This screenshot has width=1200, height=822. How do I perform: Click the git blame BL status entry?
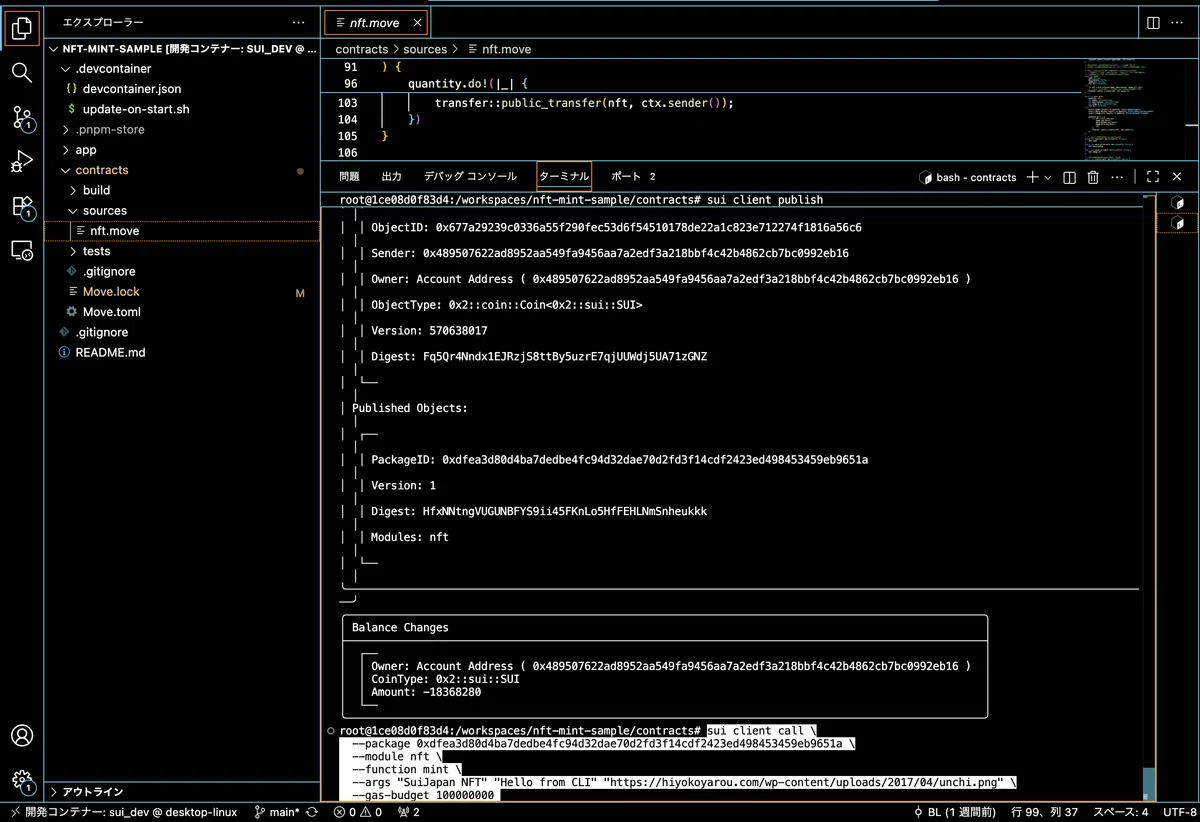tap(954, 812)
